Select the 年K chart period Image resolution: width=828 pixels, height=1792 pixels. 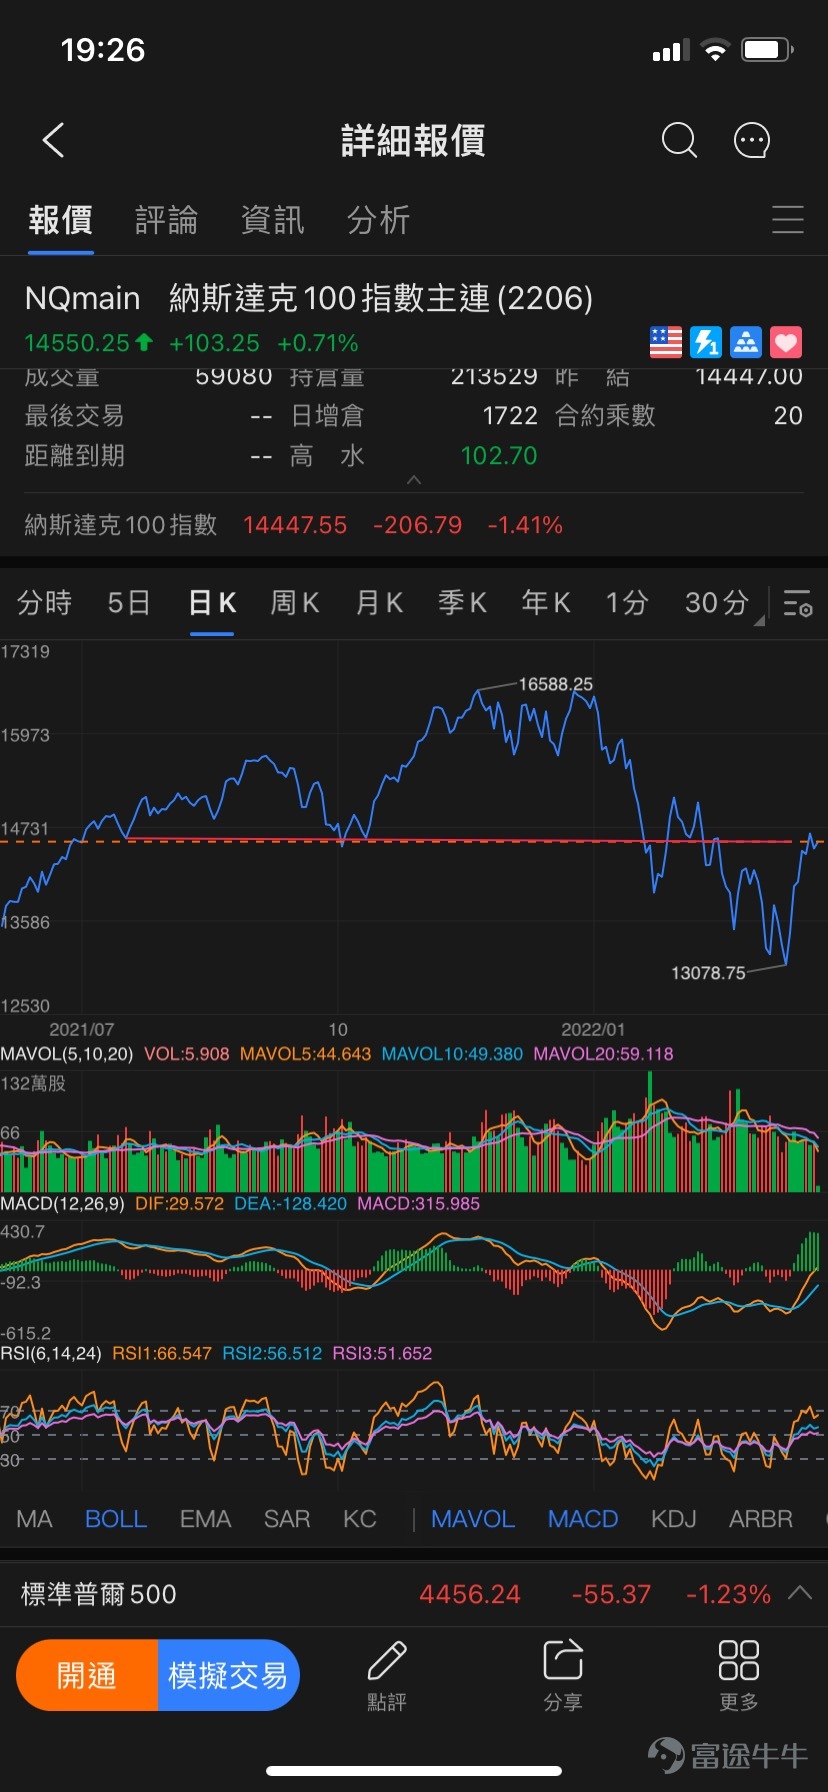pos(546,603)
